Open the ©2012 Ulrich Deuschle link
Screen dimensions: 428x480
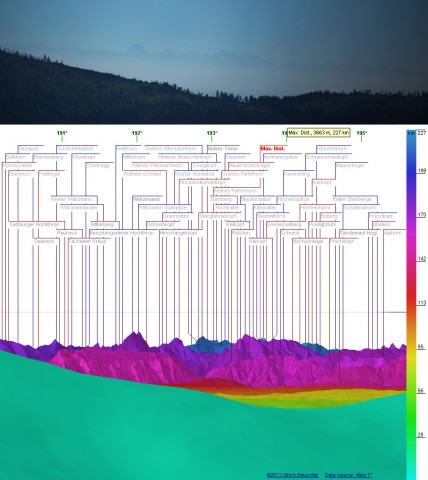pos(292,475)
